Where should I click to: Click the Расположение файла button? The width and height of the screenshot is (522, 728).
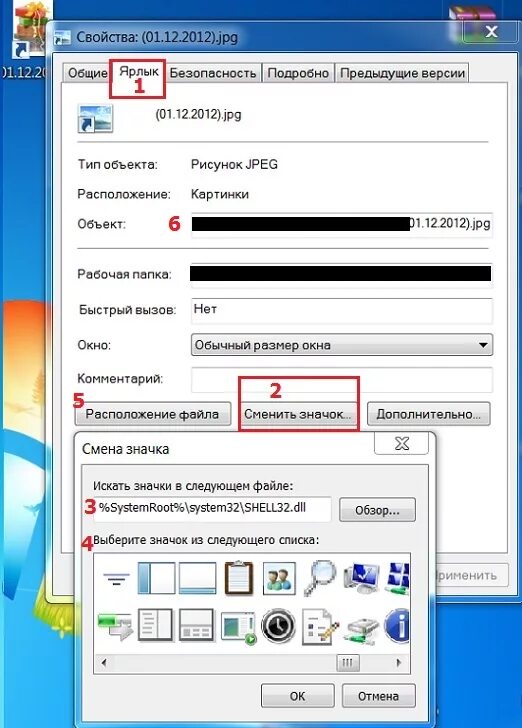point(152,414)
